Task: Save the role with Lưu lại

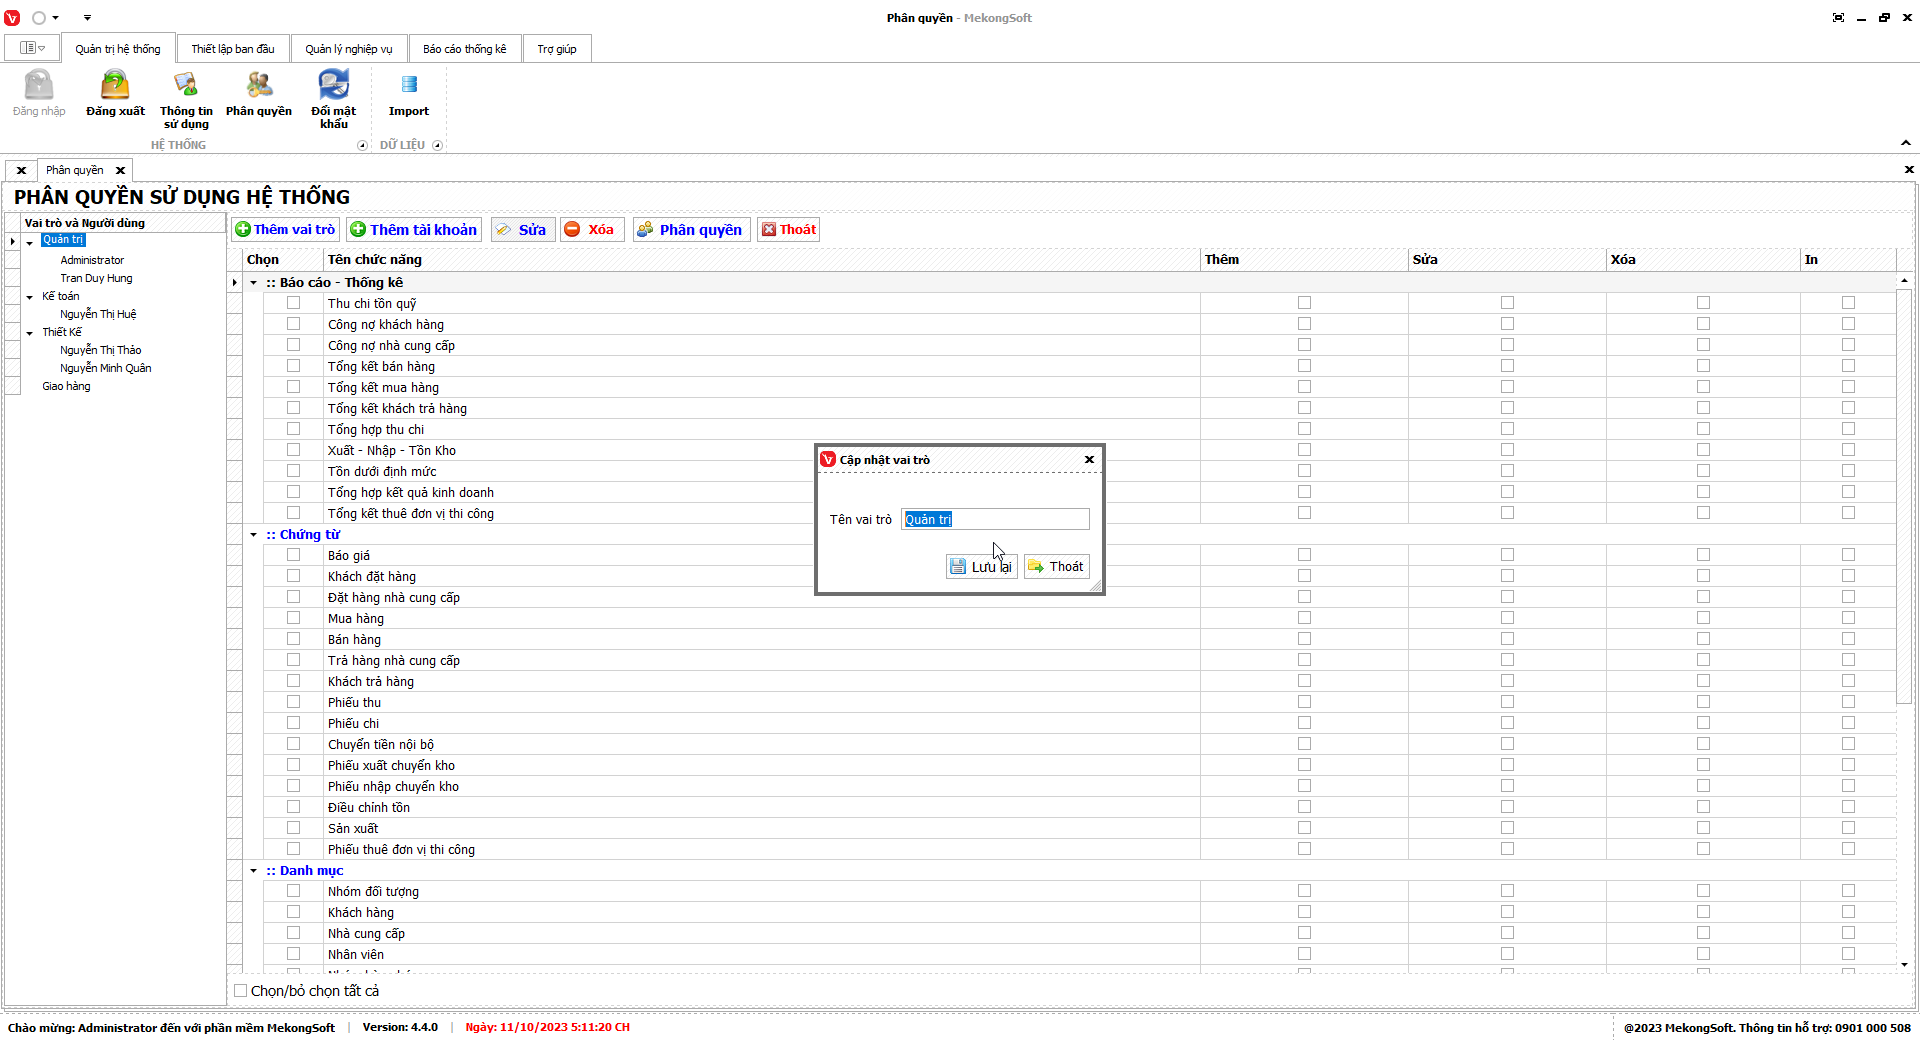Action: point(981,567)
